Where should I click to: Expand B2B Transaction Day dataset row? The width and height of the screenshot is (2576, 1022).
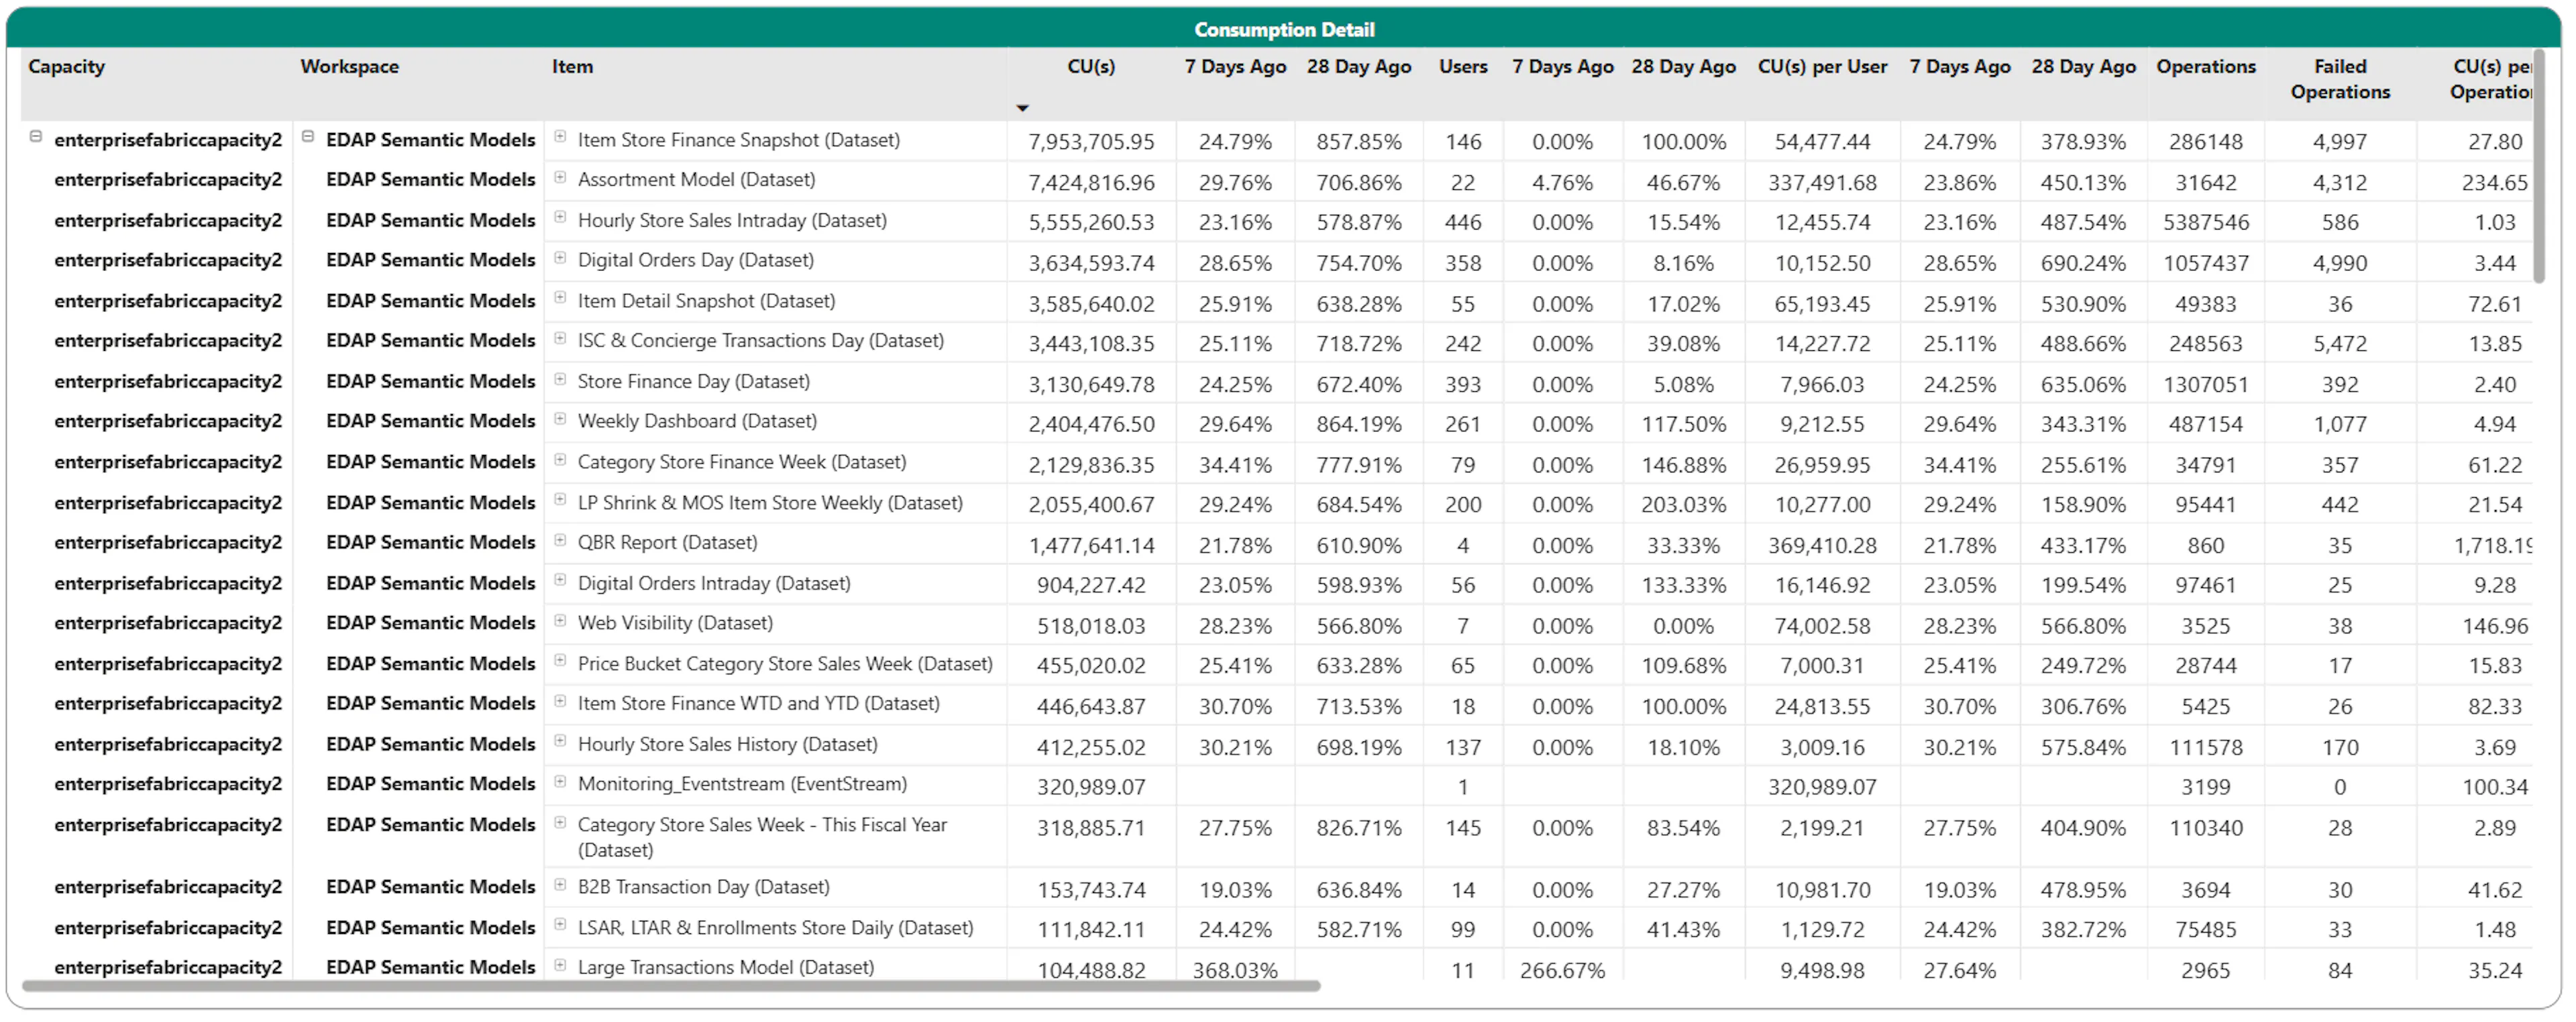tap(560, 885)
